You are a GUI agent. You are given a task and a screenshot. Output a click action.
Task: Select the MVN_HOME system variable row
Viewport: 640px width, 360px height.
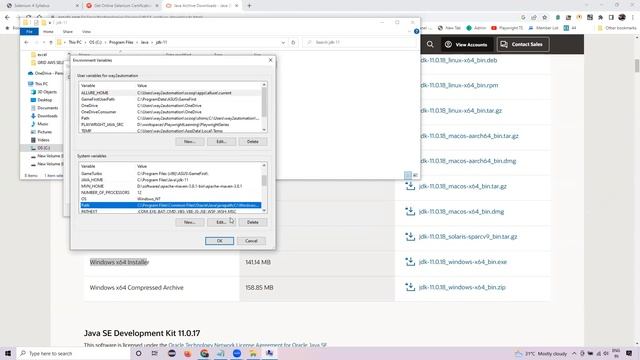point(170,186)
